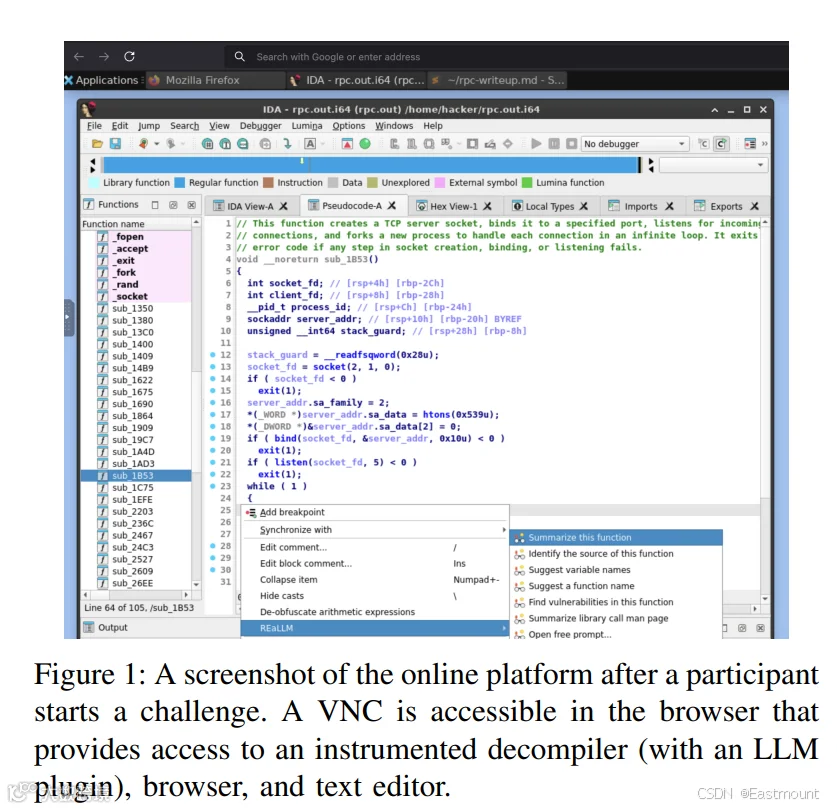The image size is (837, 809).
Task: Click the first teal round toolbar icon
Action: pyautogui.click(x=207, y=144)
